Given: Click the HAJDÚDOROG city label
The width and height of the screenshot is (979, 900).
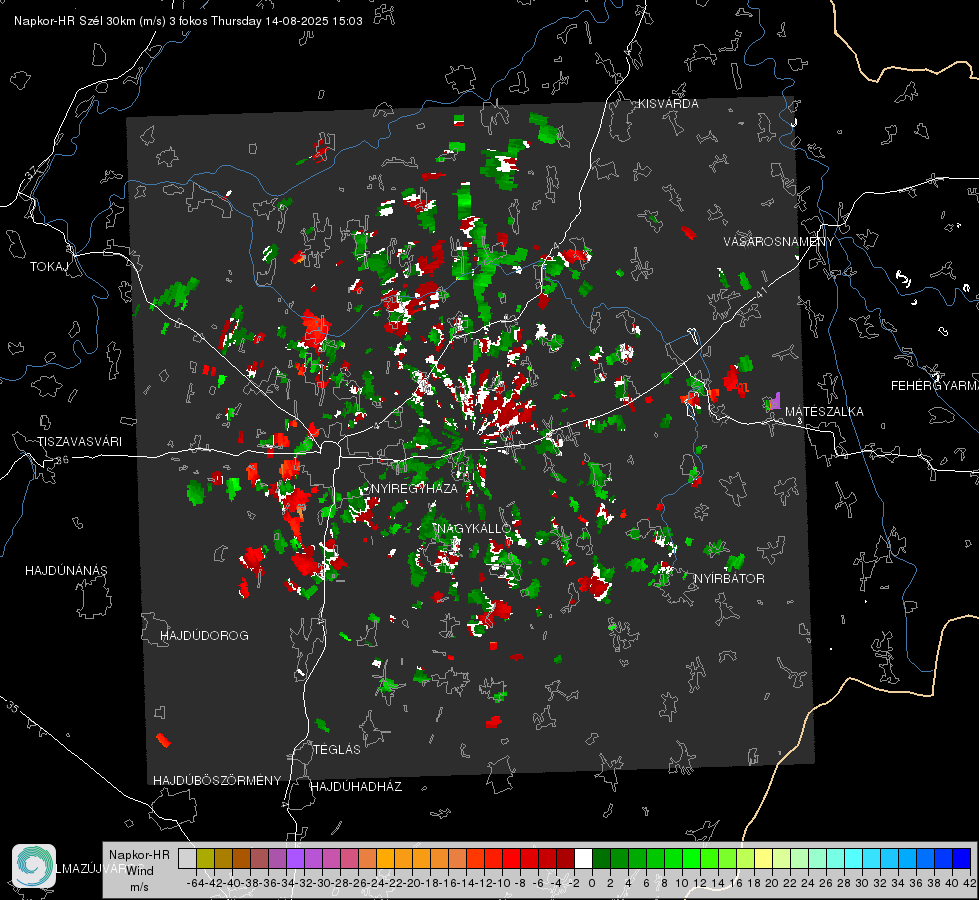Looking at the screenshot, I should pyautogui.click(x=204, y=636).
